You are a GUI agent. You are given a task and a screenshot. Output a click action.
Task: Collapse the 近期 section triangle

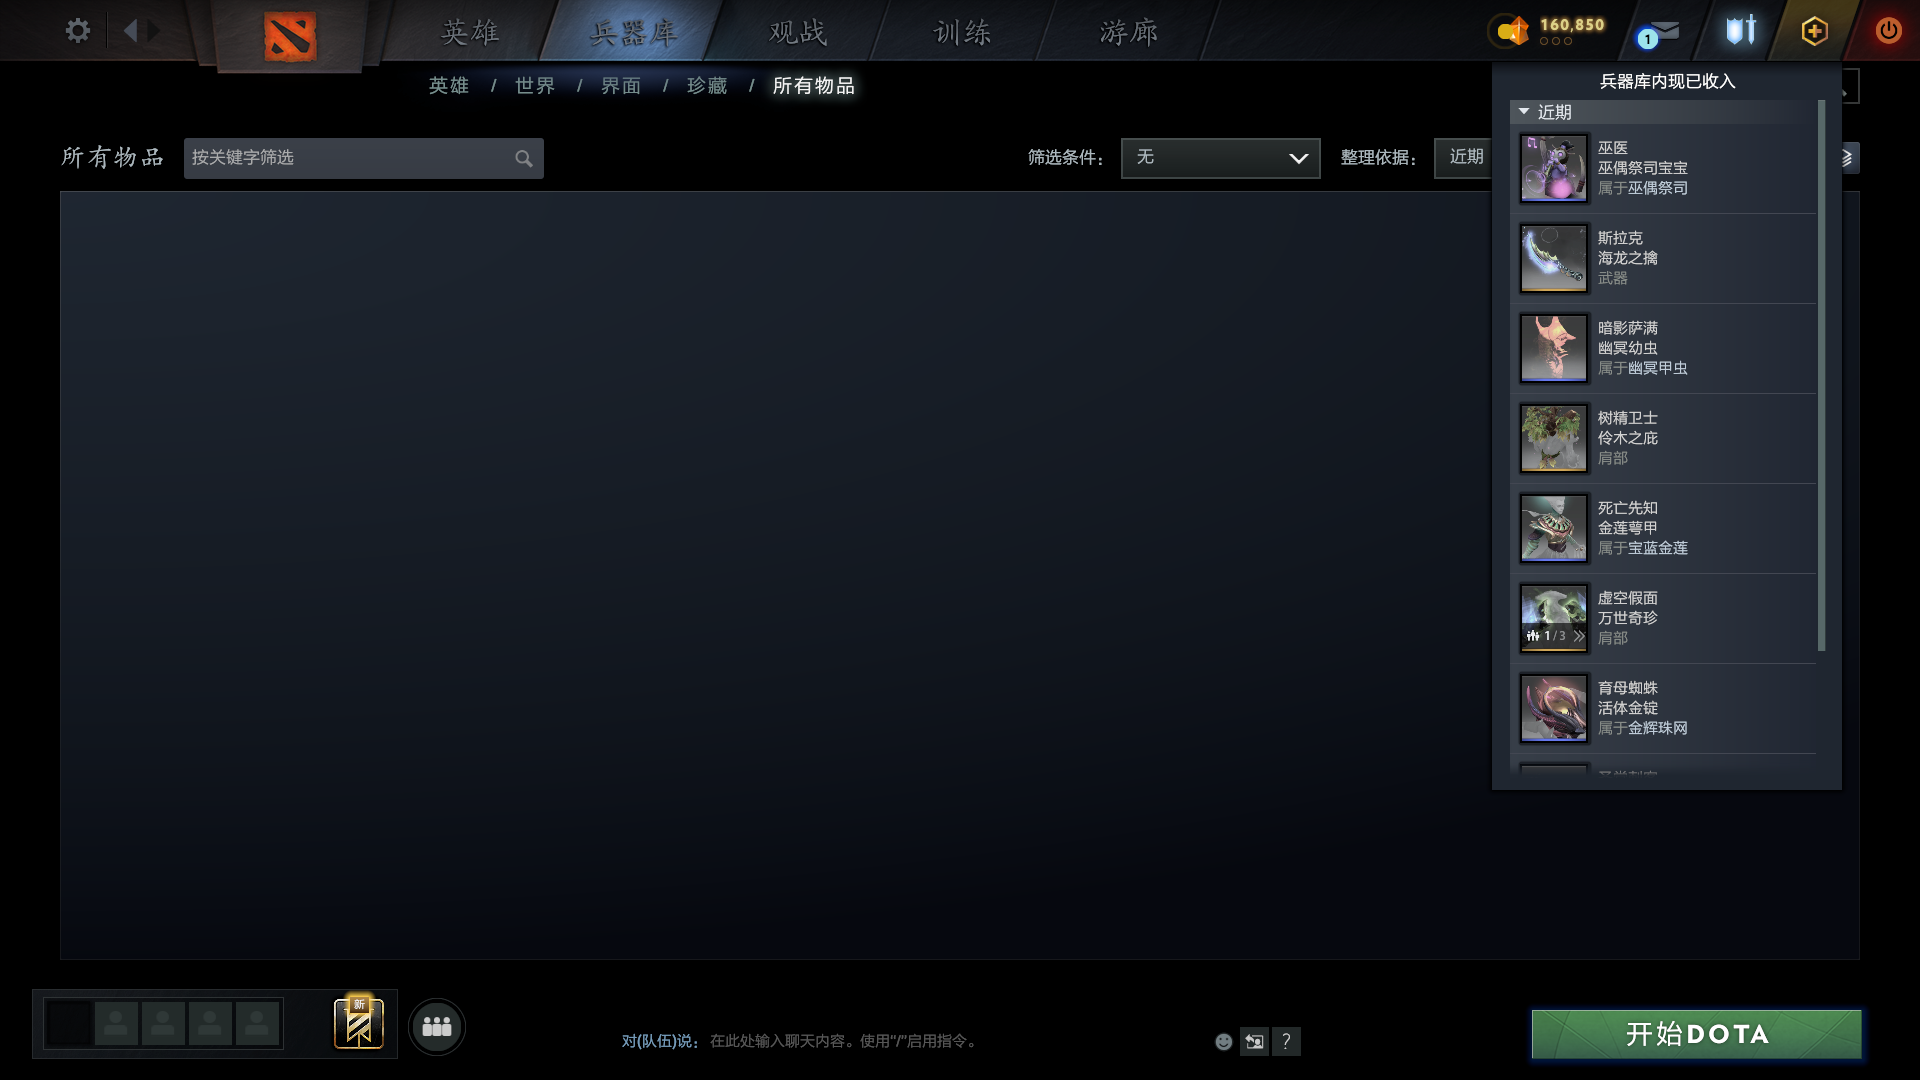pos(1524,112)
